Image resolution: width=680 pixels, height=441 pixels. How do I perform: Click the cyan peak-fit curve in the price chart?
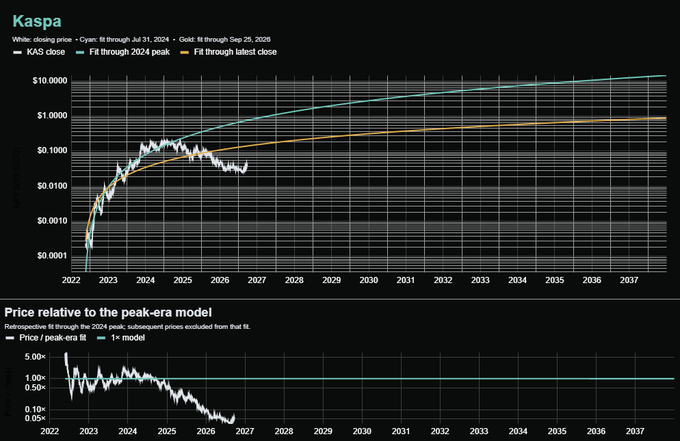tap(369, 101)
